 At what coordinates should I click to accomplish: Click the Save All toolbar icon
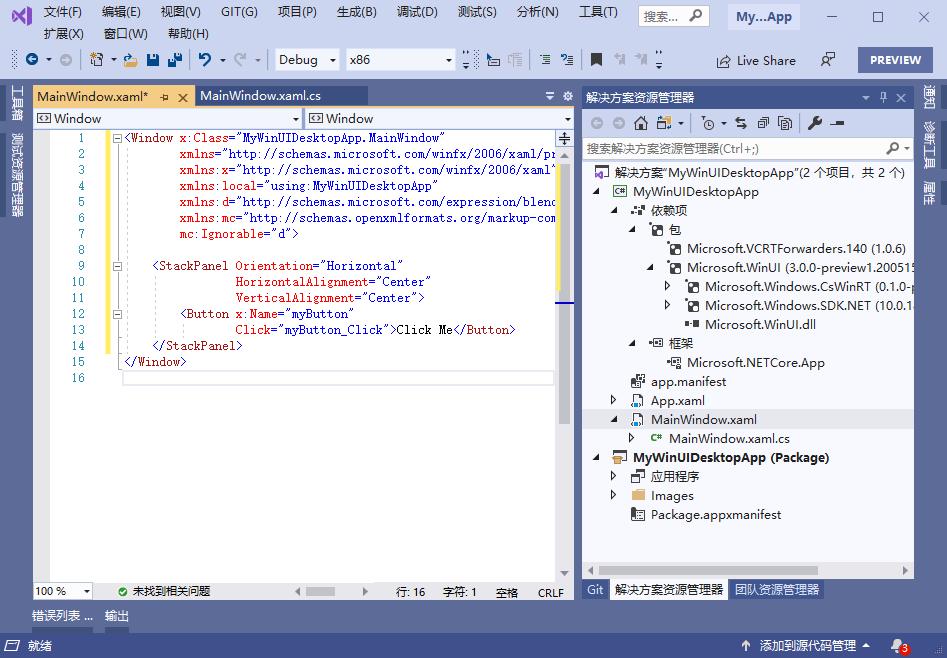click(x=174, y=60)
